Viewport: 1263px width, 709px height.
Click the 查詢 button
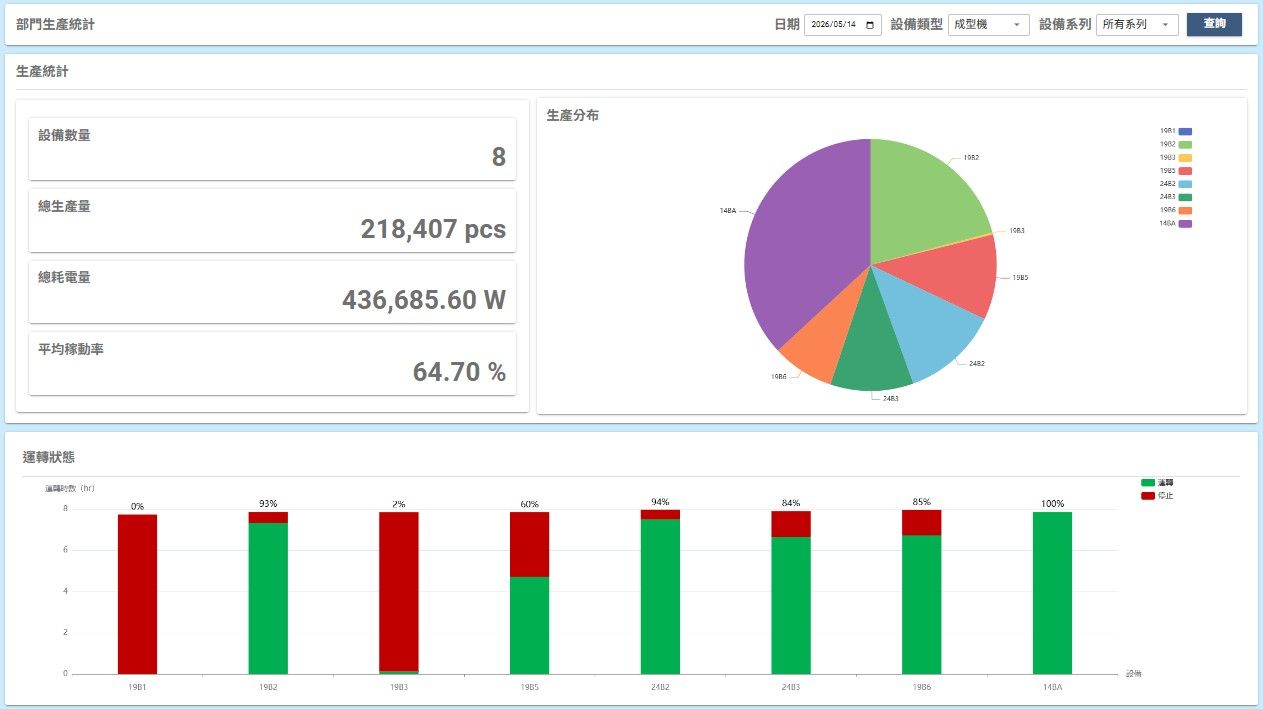[x=1214, y=24]
